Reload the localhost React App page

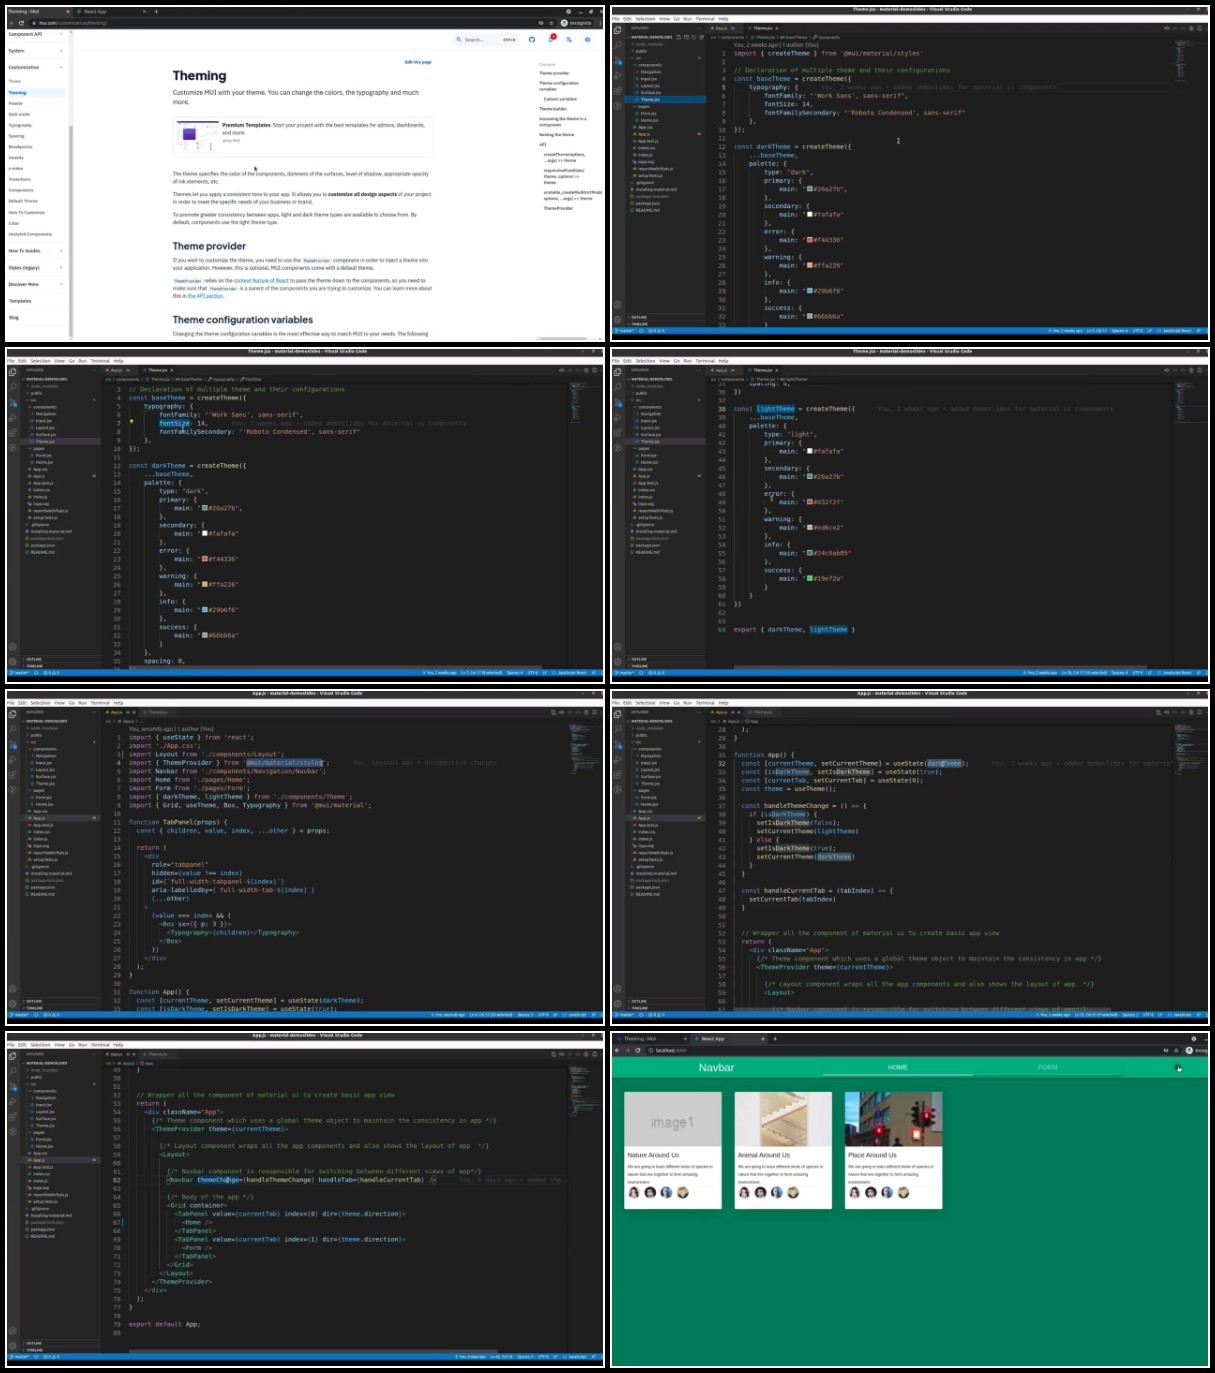point(638,1050)
